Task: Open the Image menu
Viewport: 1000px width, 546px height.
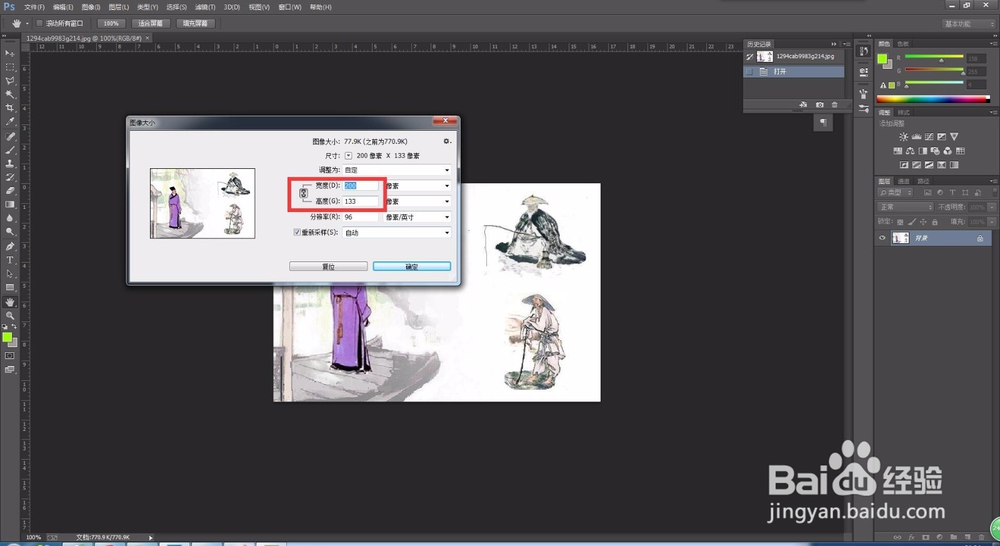Action: pyautogui.click(x=91, y=7)
